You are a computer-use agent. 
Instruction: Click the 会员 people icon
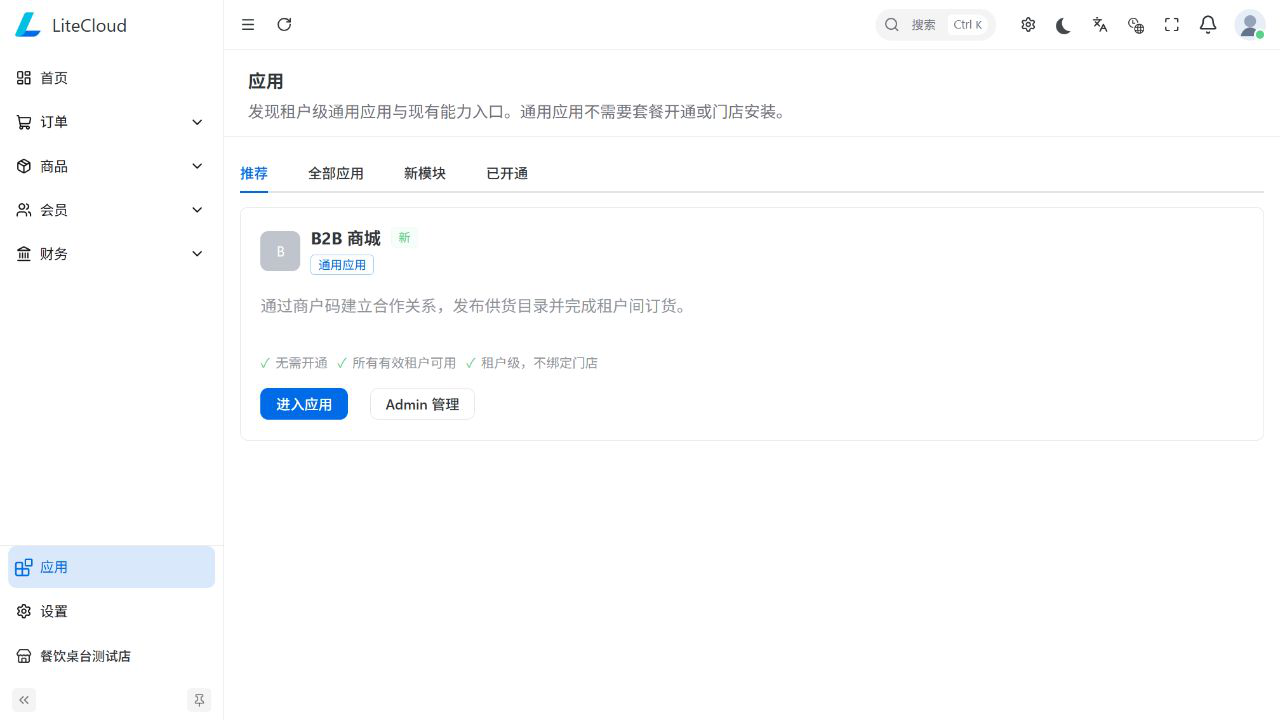24,210
